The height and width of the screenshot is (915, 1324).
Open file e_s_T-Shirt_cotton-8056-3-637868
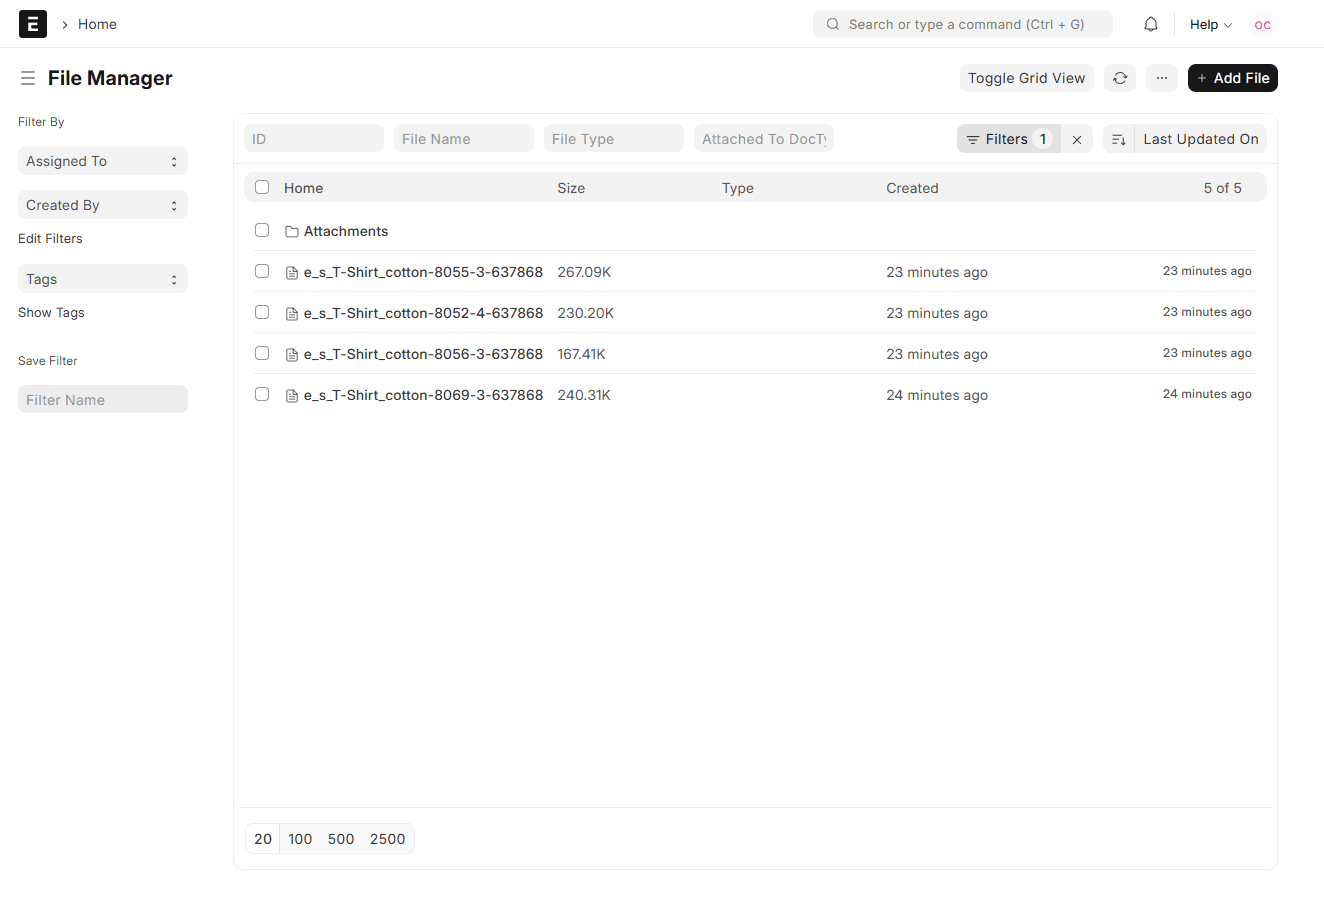click(x=423, y=354)
